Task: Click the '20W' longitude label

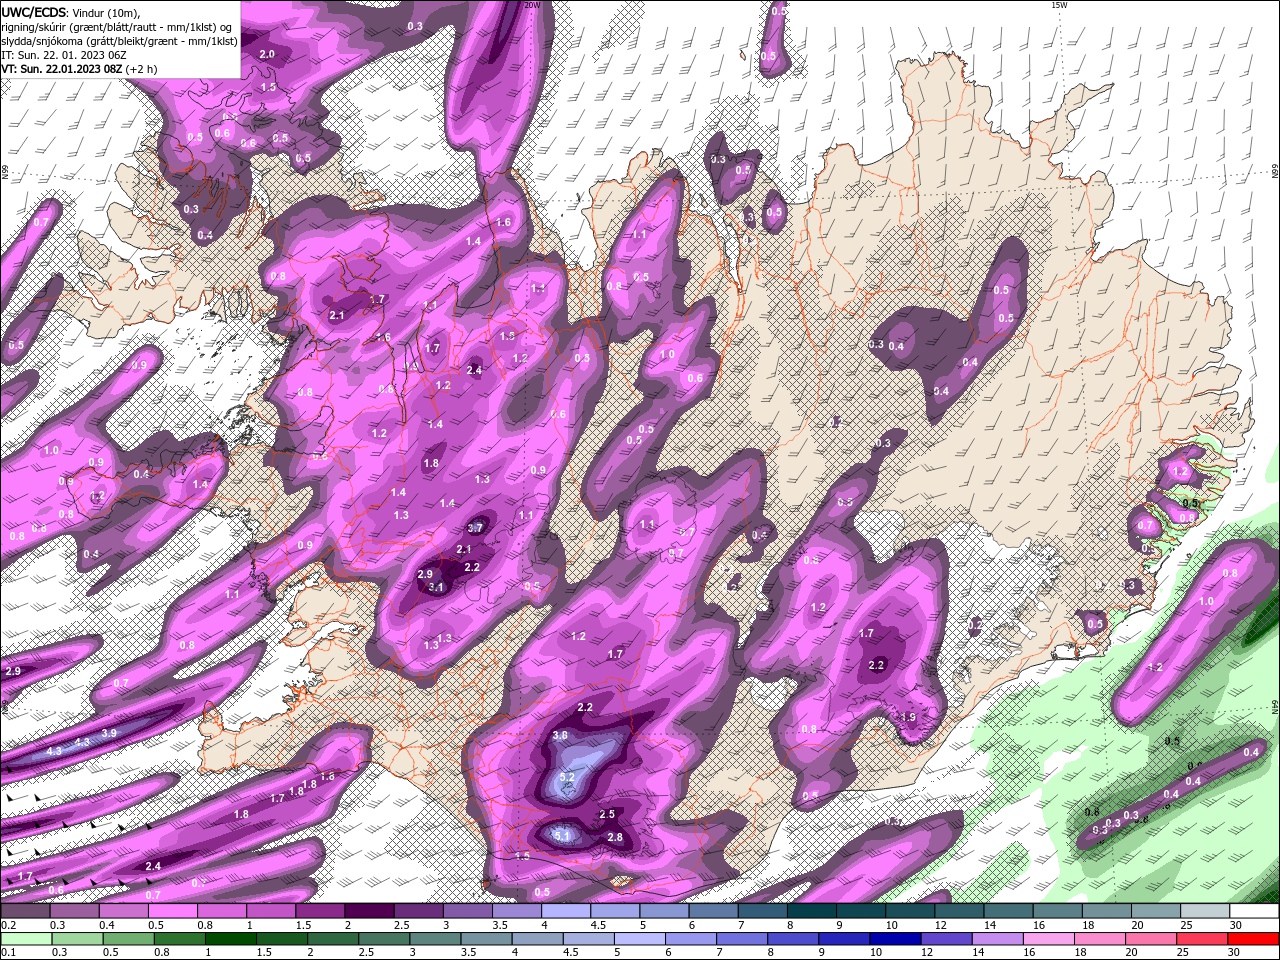Action: pos(531,5)
